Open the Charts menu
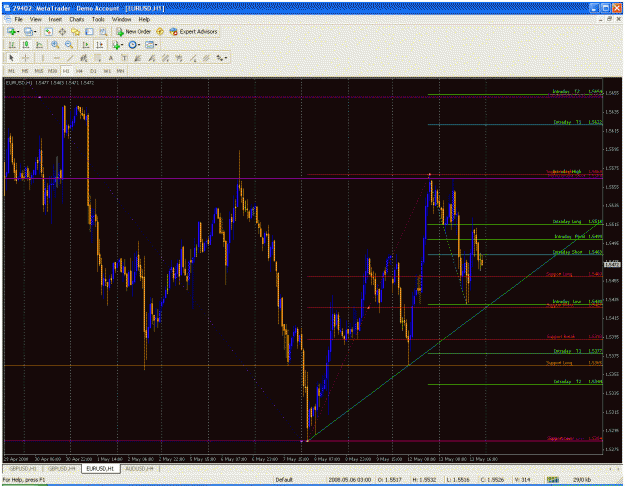This screenshot has width=625, height=486. click(x=77, y=19)
